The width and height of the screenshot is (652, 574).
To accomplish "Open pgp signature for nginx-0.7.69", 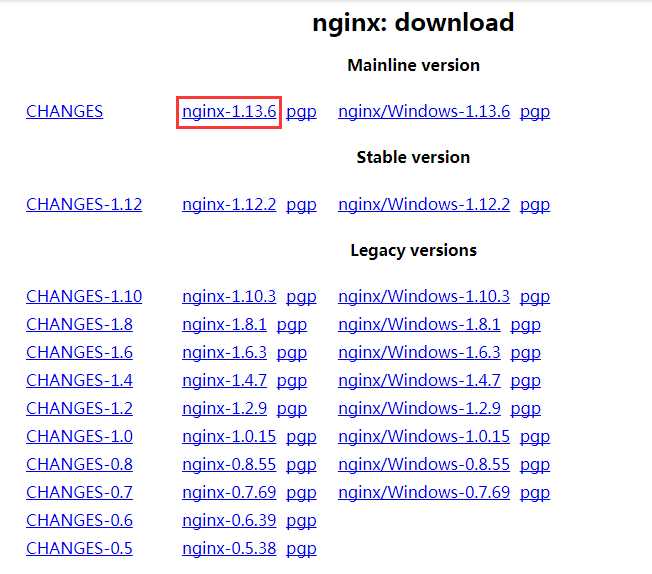I will pos(301,493).
